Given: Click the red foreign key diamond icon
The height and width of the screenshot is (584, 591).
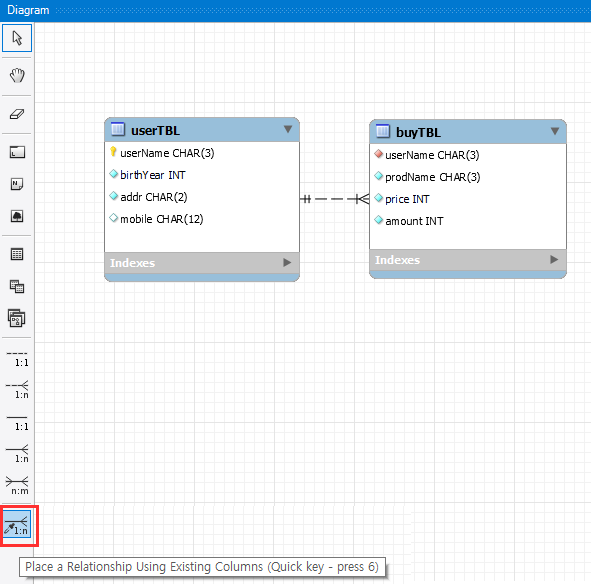Looking at the screenshot, I should click(379, 154).
